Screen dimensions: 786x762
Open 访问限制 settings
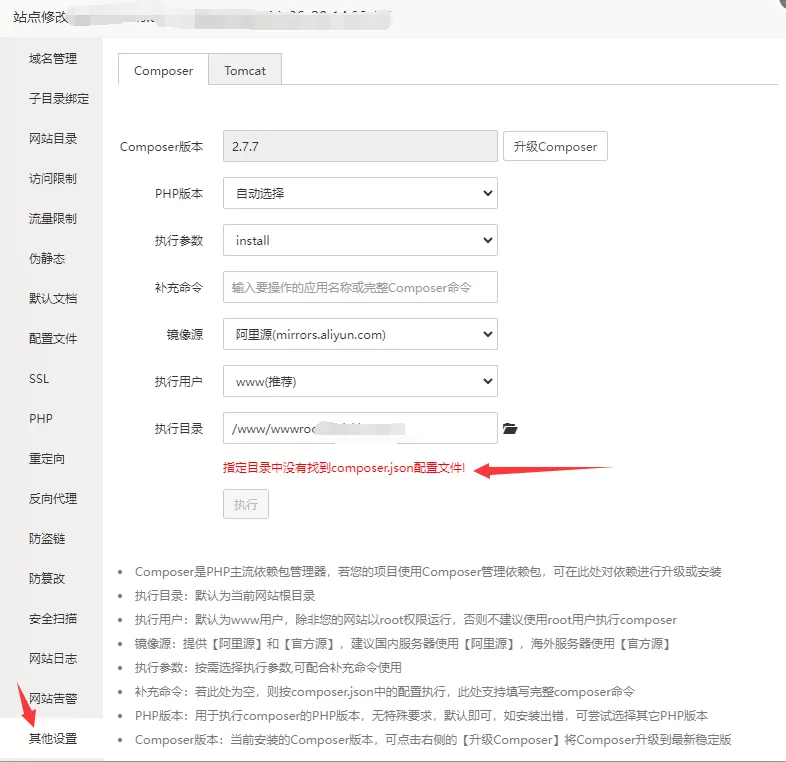click(x=53, y=179)
